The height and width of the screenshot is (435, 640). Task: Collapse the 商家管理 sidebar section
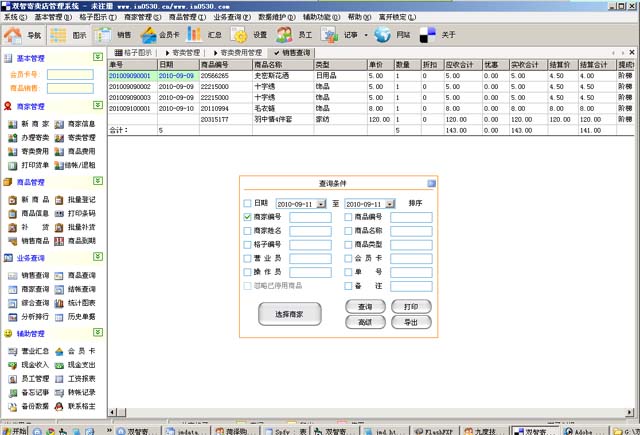pos(97,106)
